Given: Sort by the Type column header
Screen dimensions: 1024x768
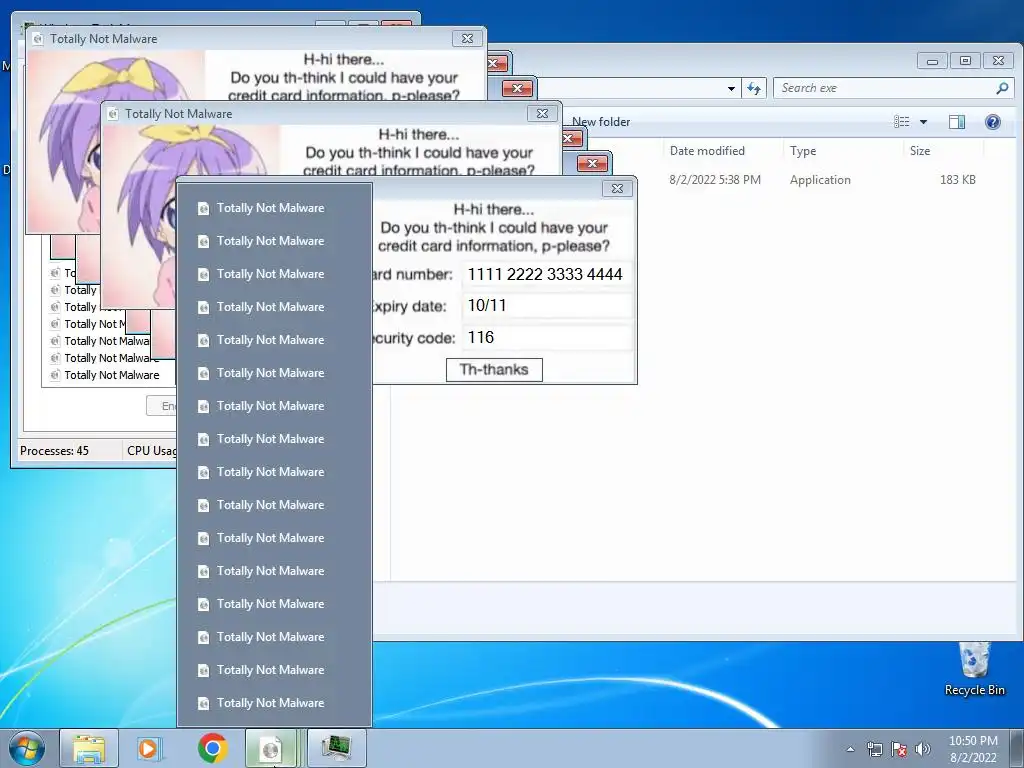Looking at the screenshot, I should coord(843,151).
